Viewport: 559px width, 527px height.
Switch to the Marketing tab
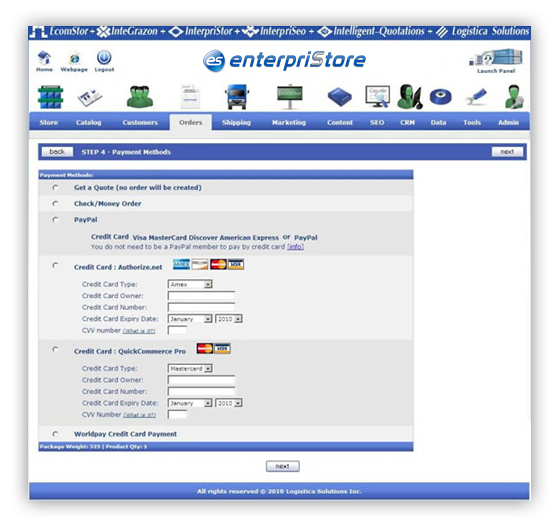pos(289,122)
